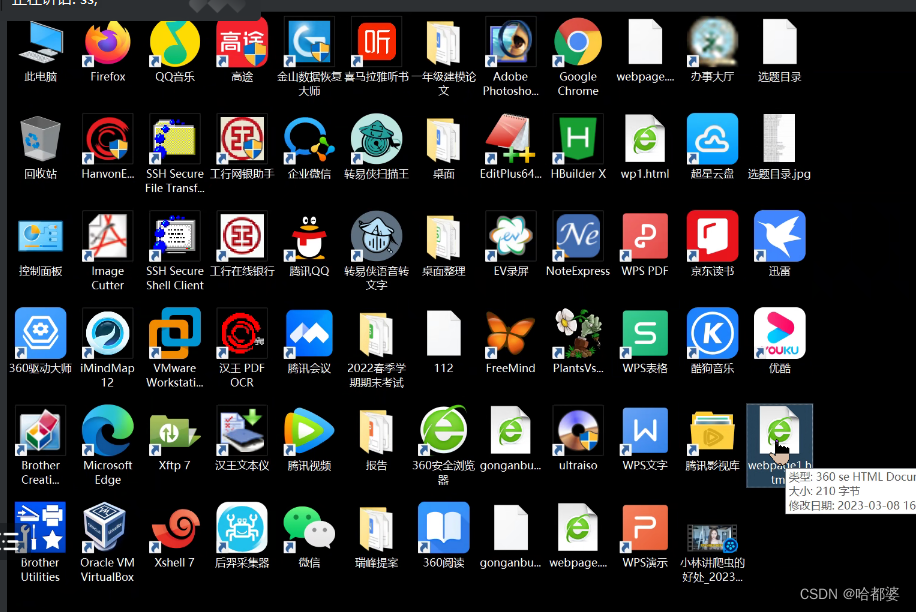This screenshot has height=612, width=916.
Task: Click the 腾讯视频 icon
Action: click(309, 430)
